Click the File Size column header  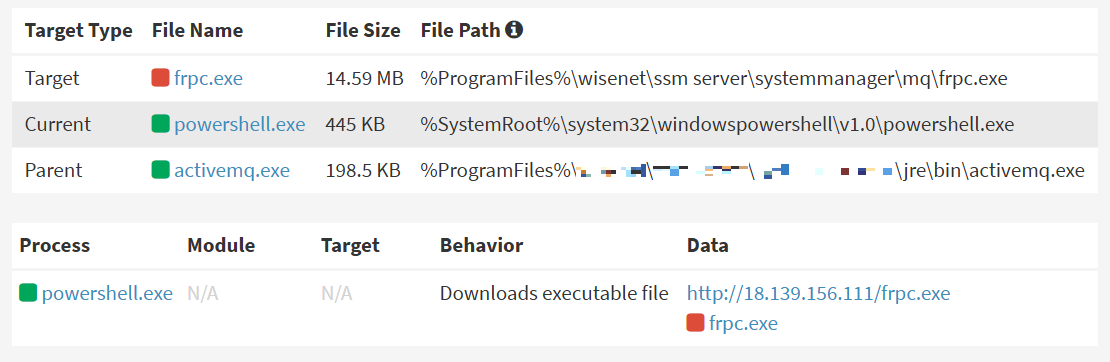pos(363,30)
